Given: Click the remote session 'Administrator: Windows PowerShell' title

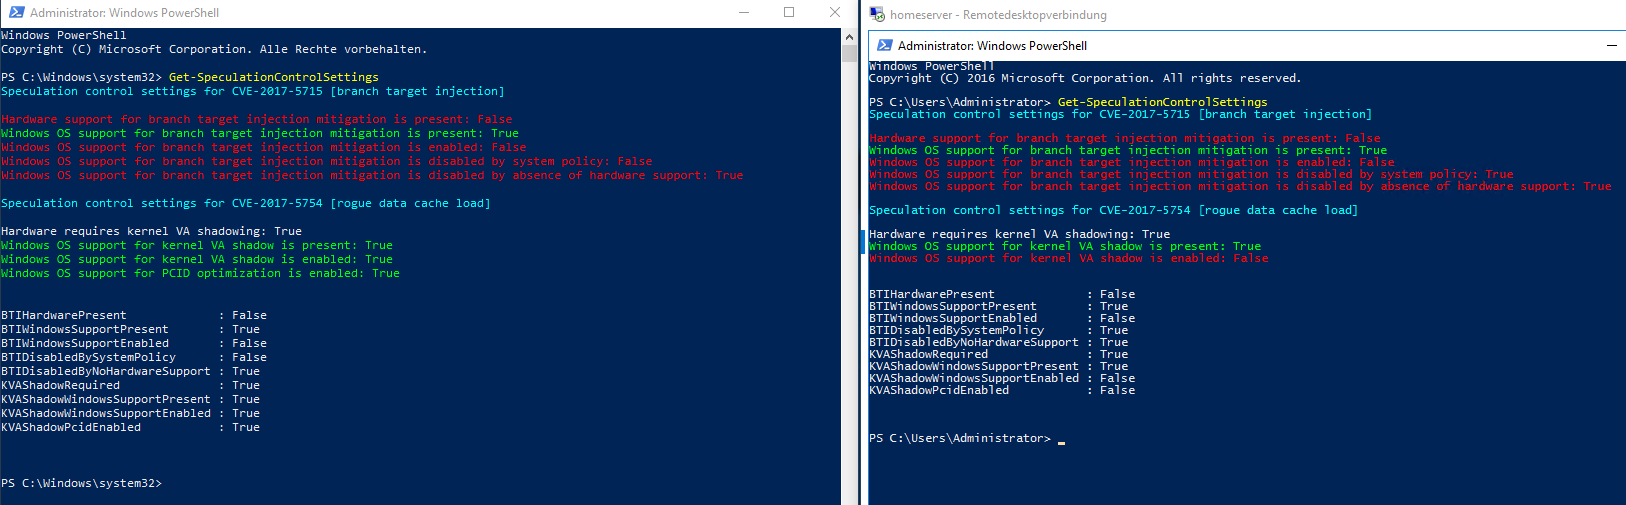Looking at the screenshot, I should (992, 46).
